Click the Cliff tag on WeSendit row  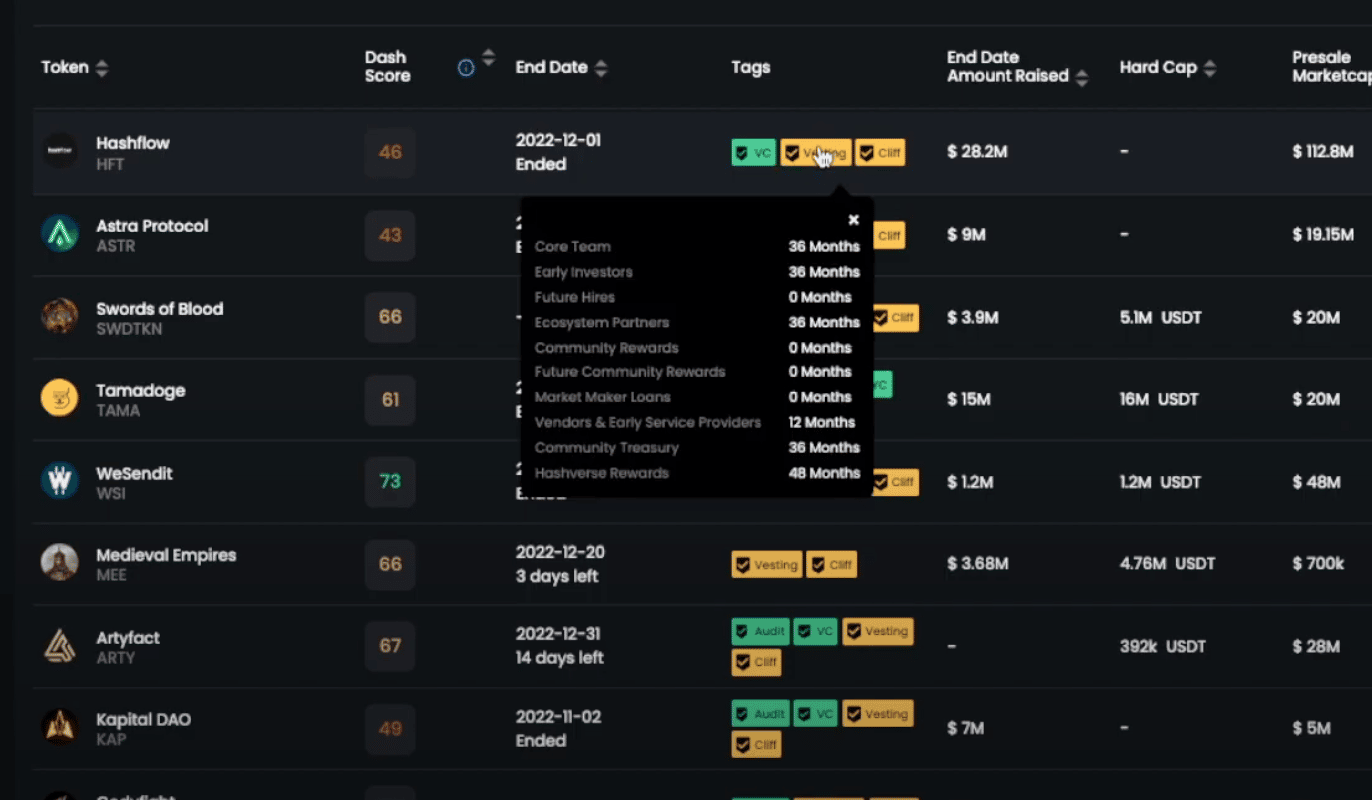pos(895,482)
